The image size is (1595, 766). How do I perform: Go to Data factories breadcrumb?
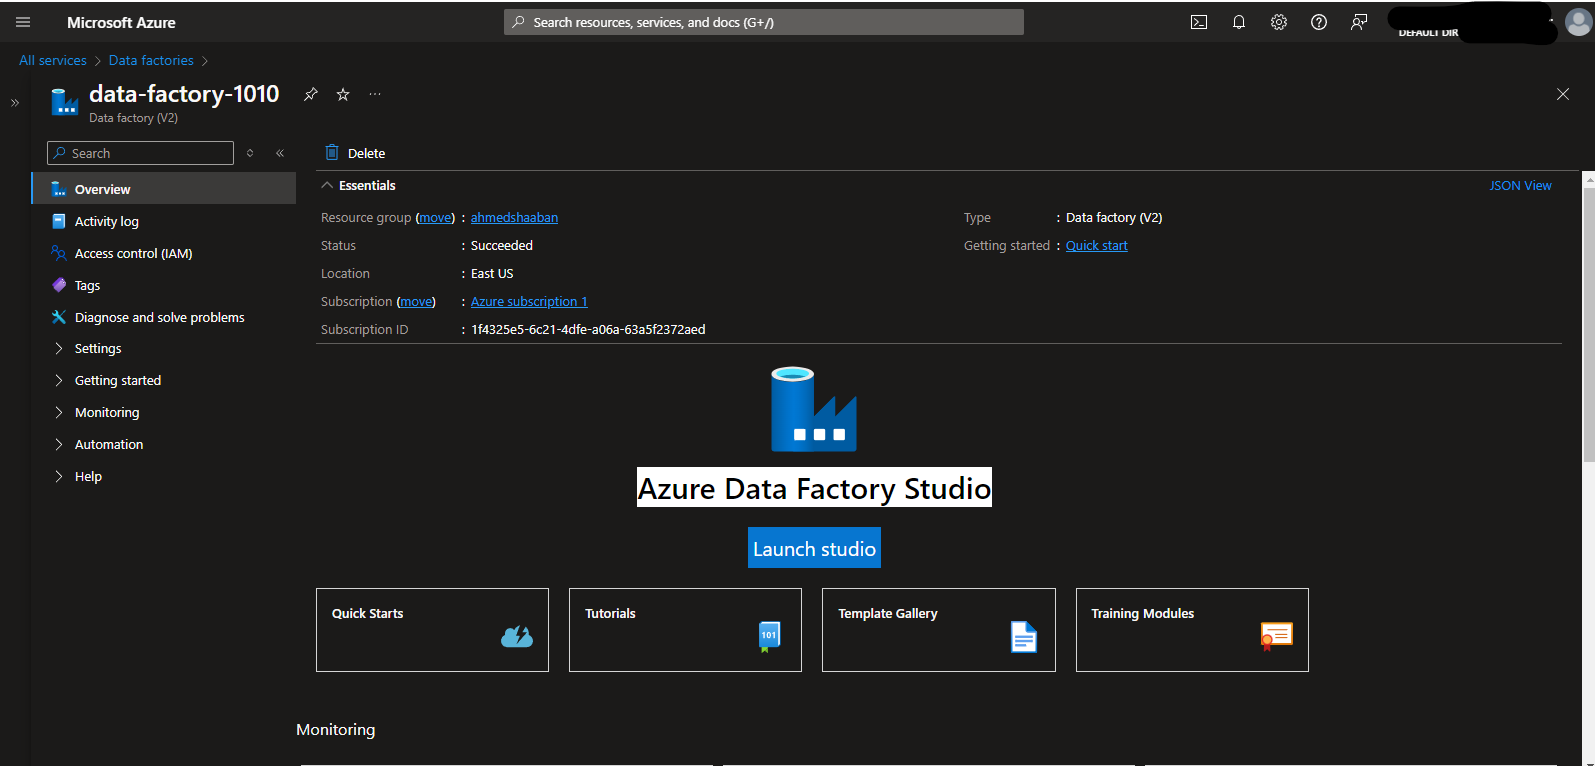pos(151,60)
